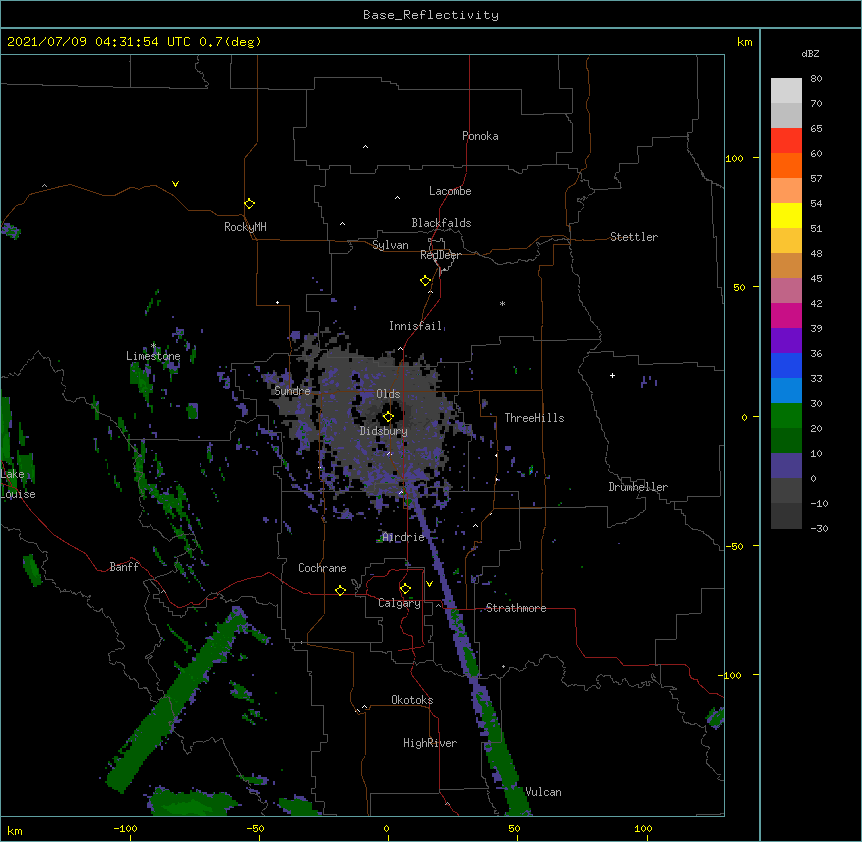Click the -50 tick on right vertical axis
The image size is (862, 842).
point(734,546)
